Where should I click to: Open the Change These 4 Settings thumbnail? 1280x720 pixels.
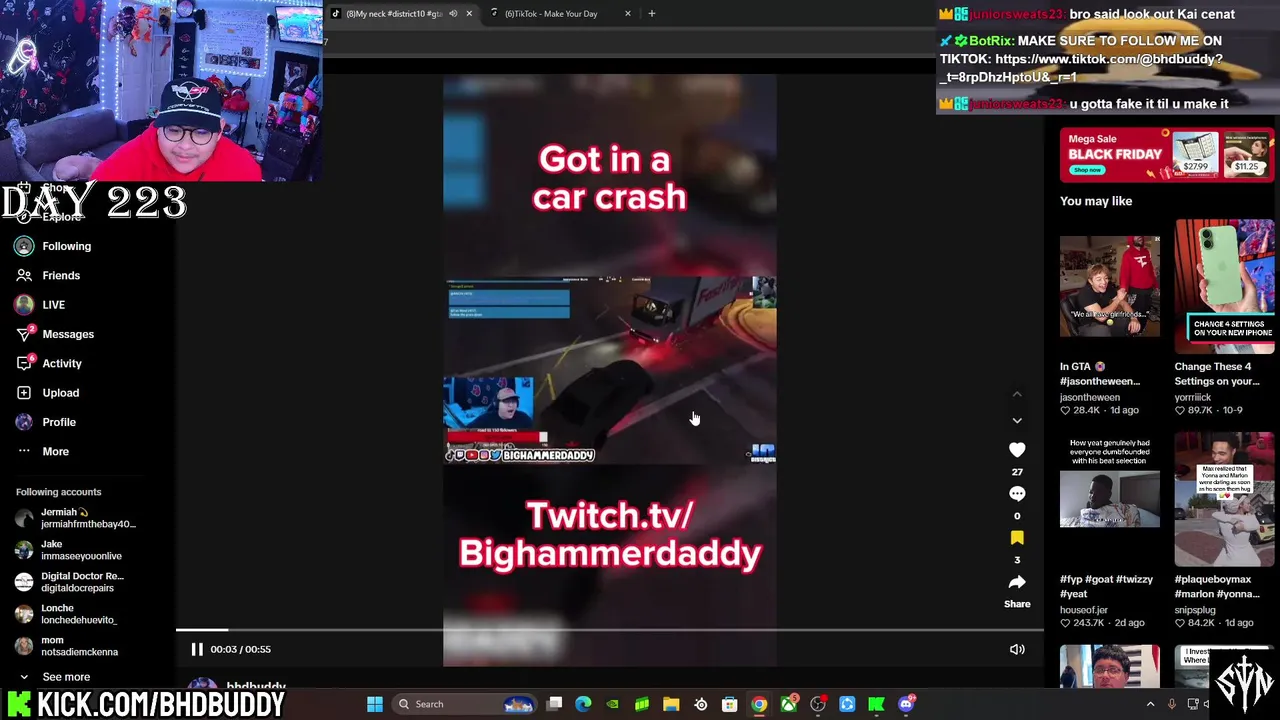(x=1224, y=286)
